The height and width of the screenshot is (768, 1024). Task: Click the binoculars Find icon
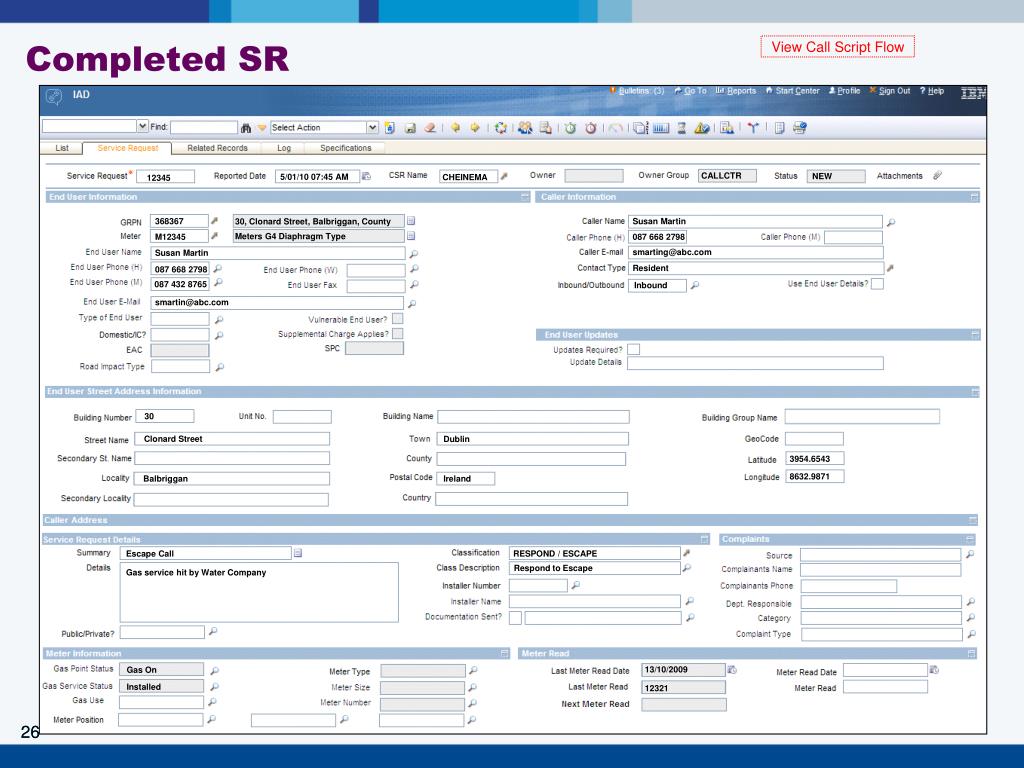coord(247,127)
